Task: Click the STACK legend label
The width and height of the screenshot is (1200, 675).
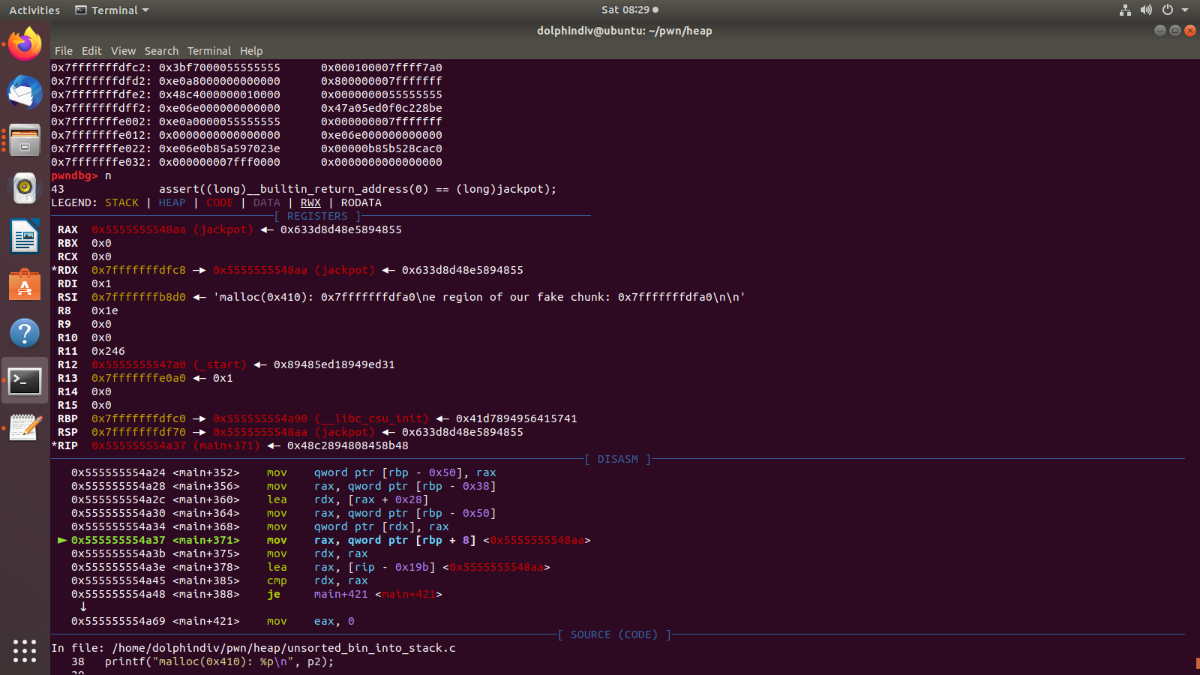Action: click(122, 203)
